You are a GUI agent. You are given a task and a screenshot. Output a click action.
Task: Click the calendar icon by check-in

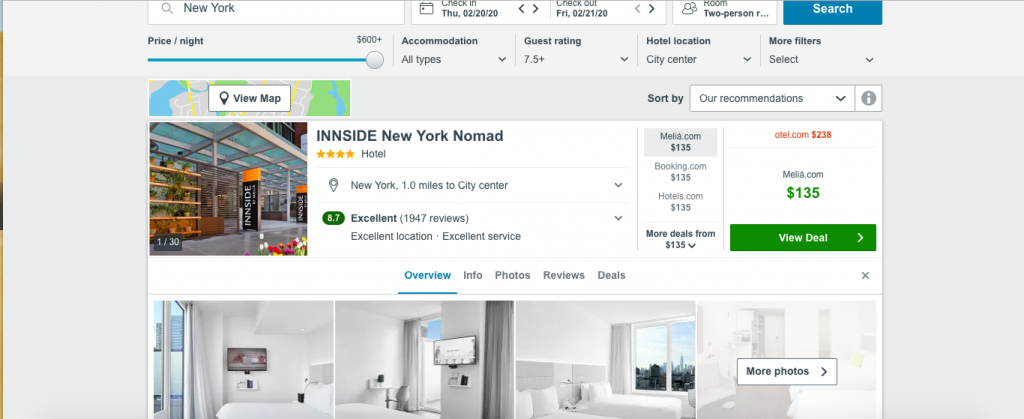click(426, 8)
